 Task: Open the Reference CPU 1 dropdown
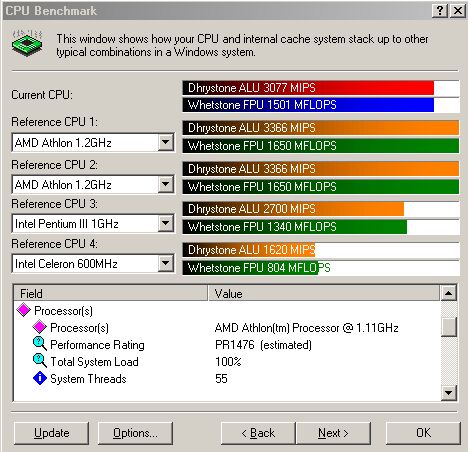point(165,143)
